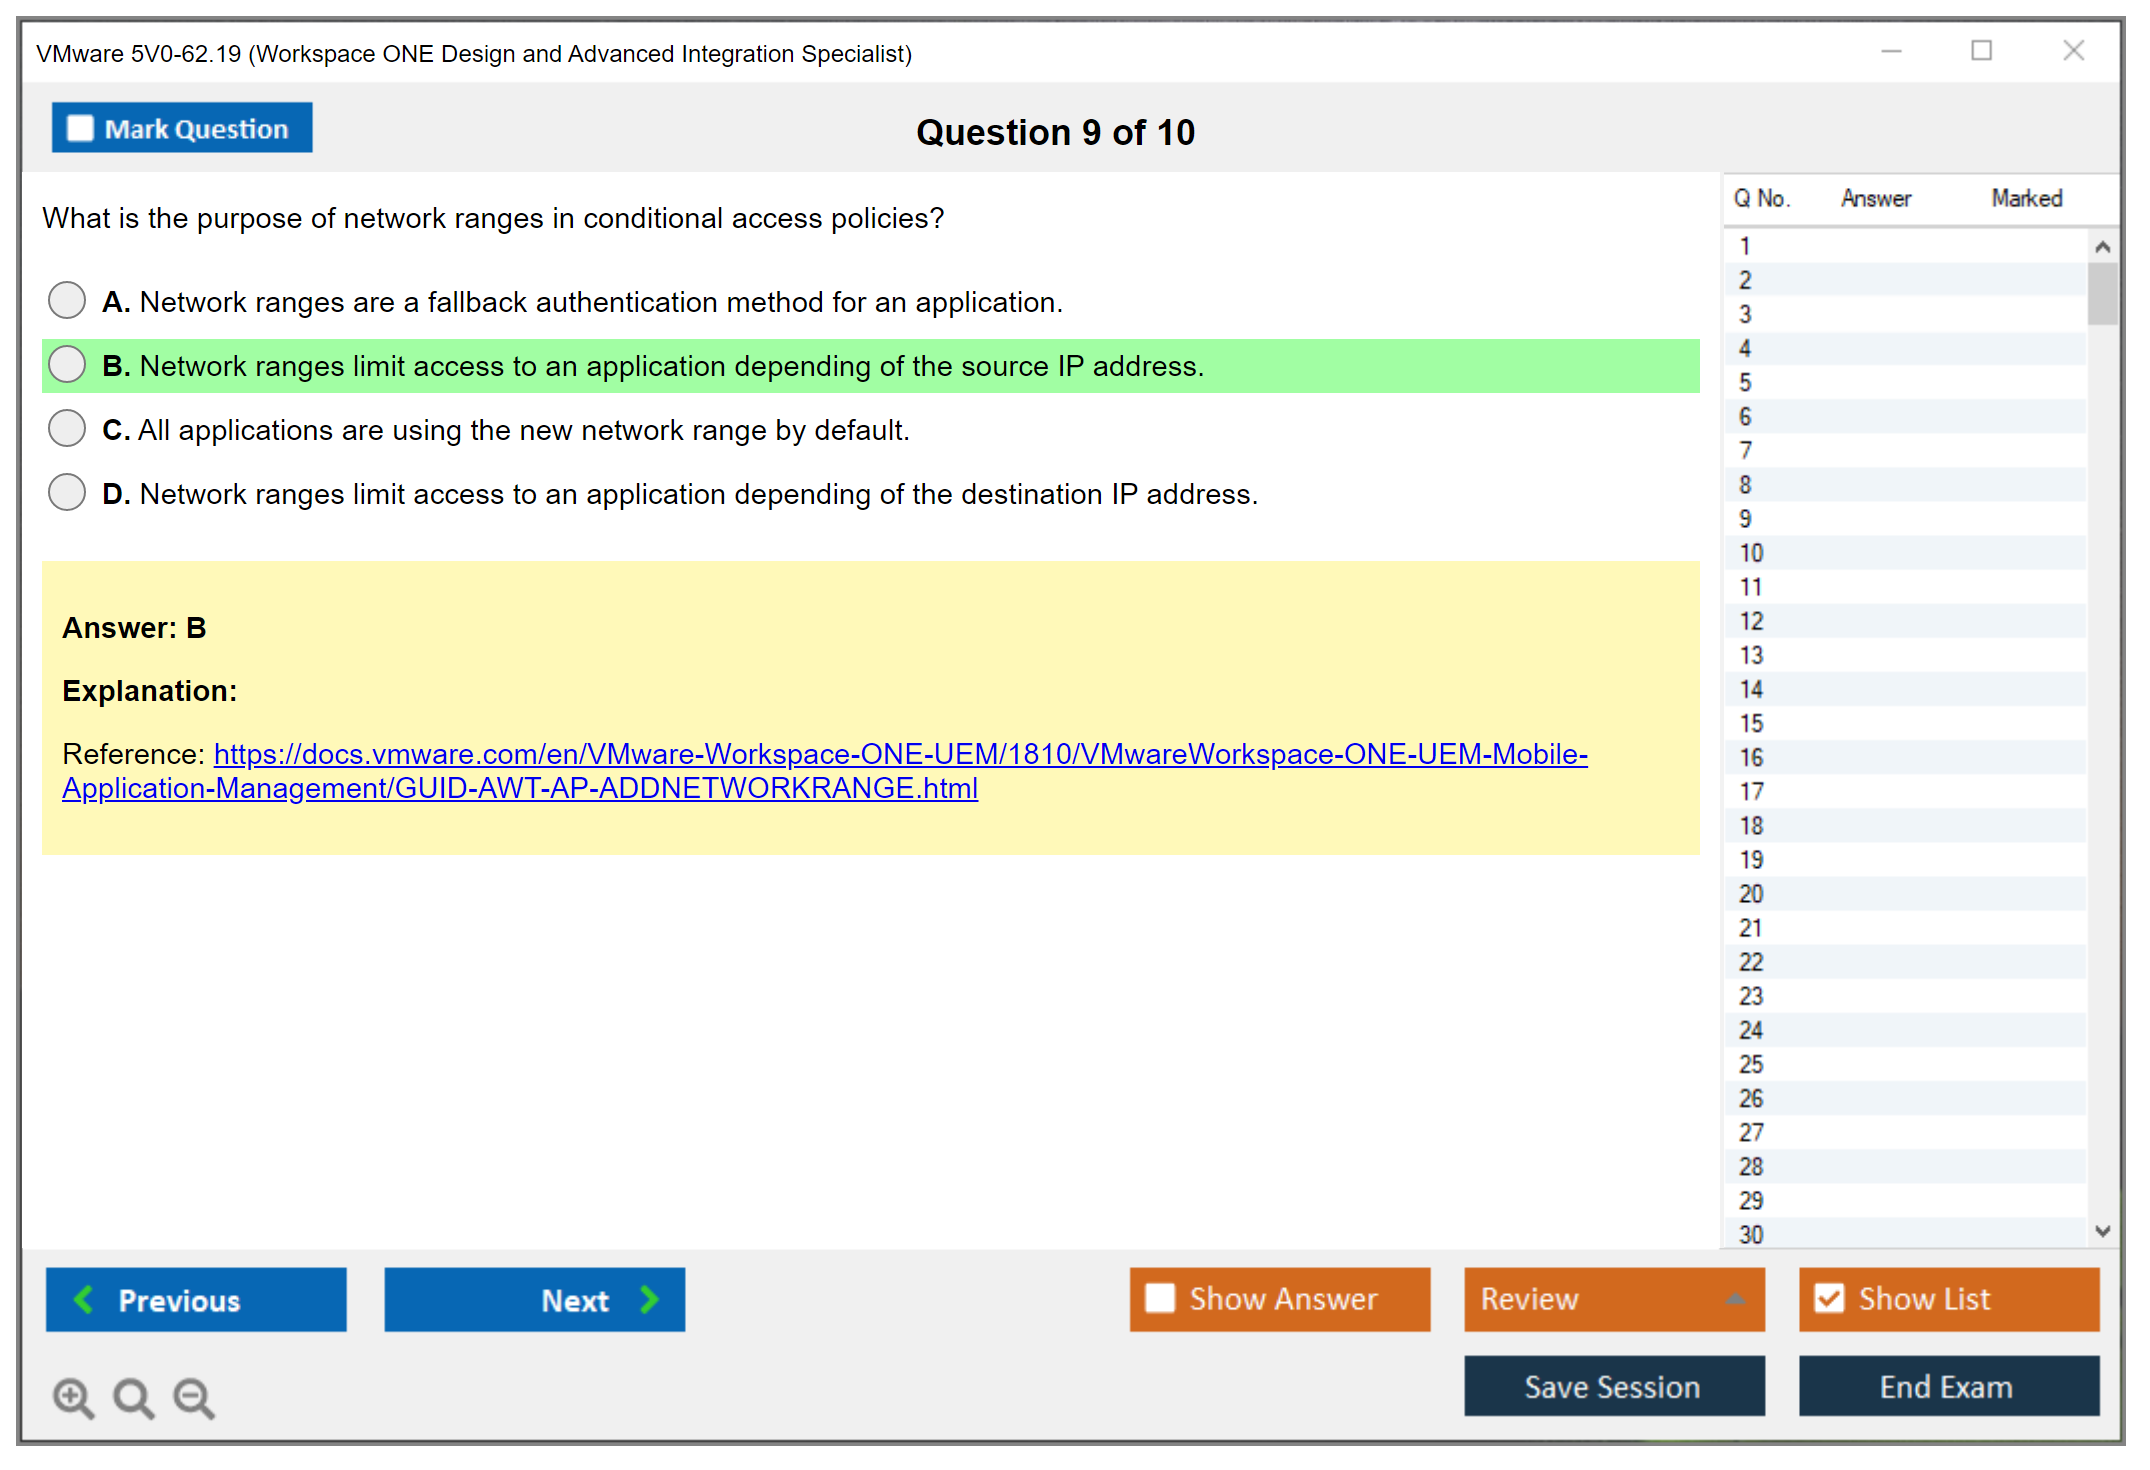Uncheck the Show List checkbox

pyautogui.click(x=1829, y=1298)
